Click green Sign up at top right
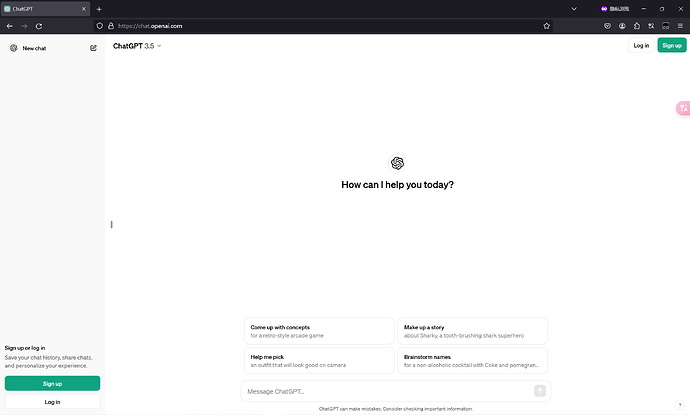Viewport: 690px width, 415px height. [672, 45]
